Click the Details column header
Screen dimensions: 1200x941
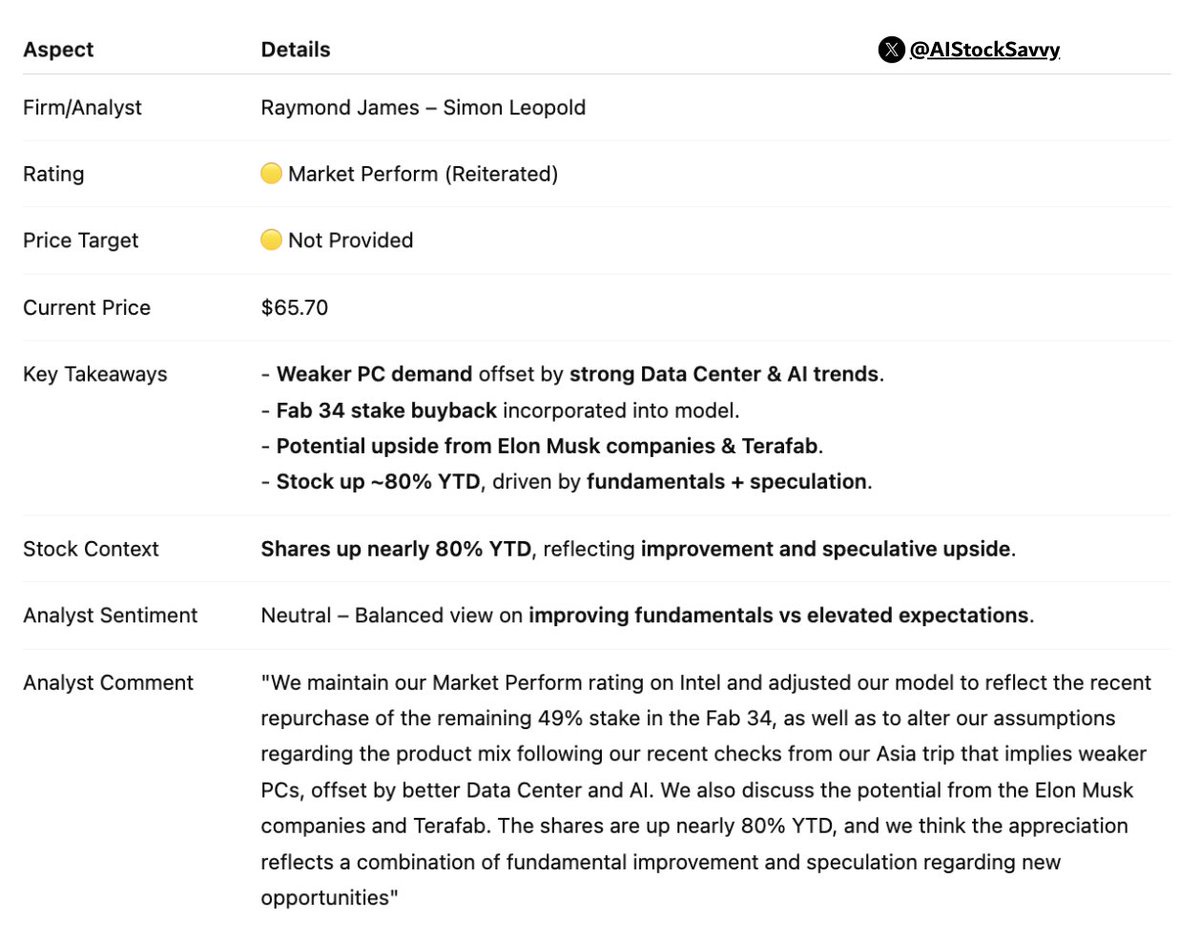click(295, 50)
